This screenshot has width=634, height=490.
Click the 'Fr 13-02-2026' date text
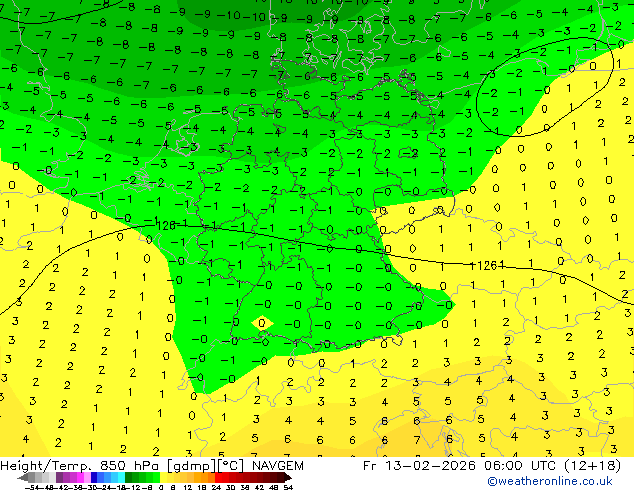419,466
